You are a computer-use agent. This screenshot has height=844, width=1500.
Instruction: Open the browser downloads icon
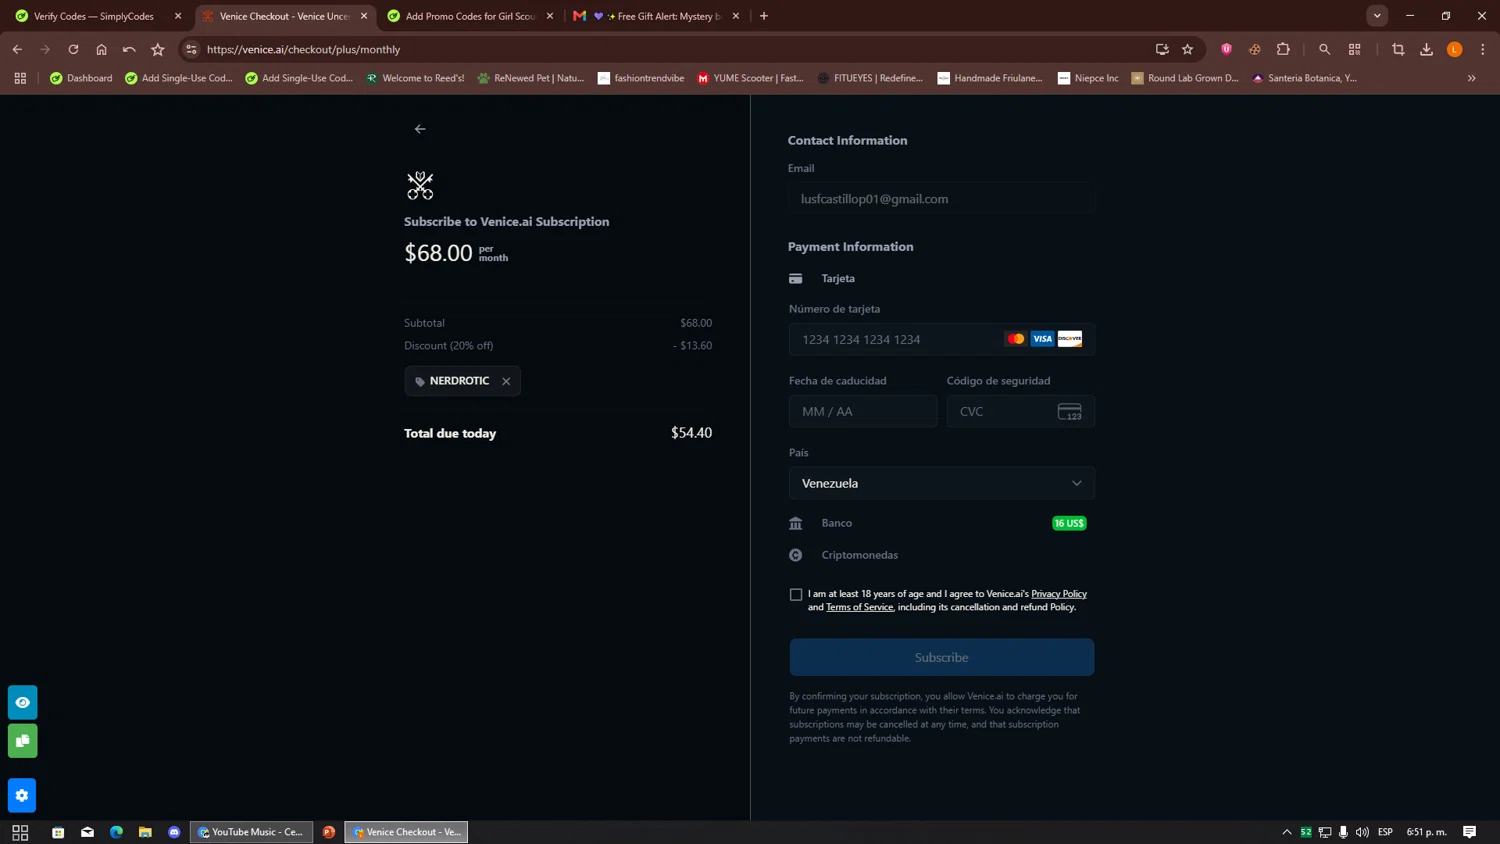pyautogui.click(x=1426, y=49)
